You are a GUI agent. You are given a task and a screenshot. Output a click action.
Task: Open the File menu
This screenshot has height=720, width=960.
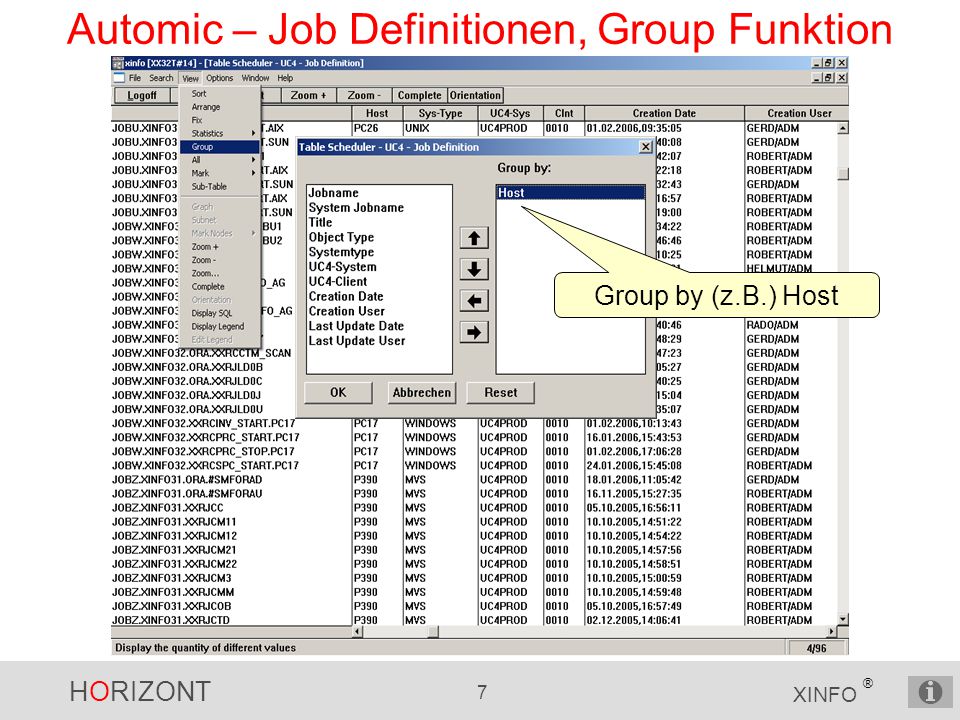coord(135,78)
